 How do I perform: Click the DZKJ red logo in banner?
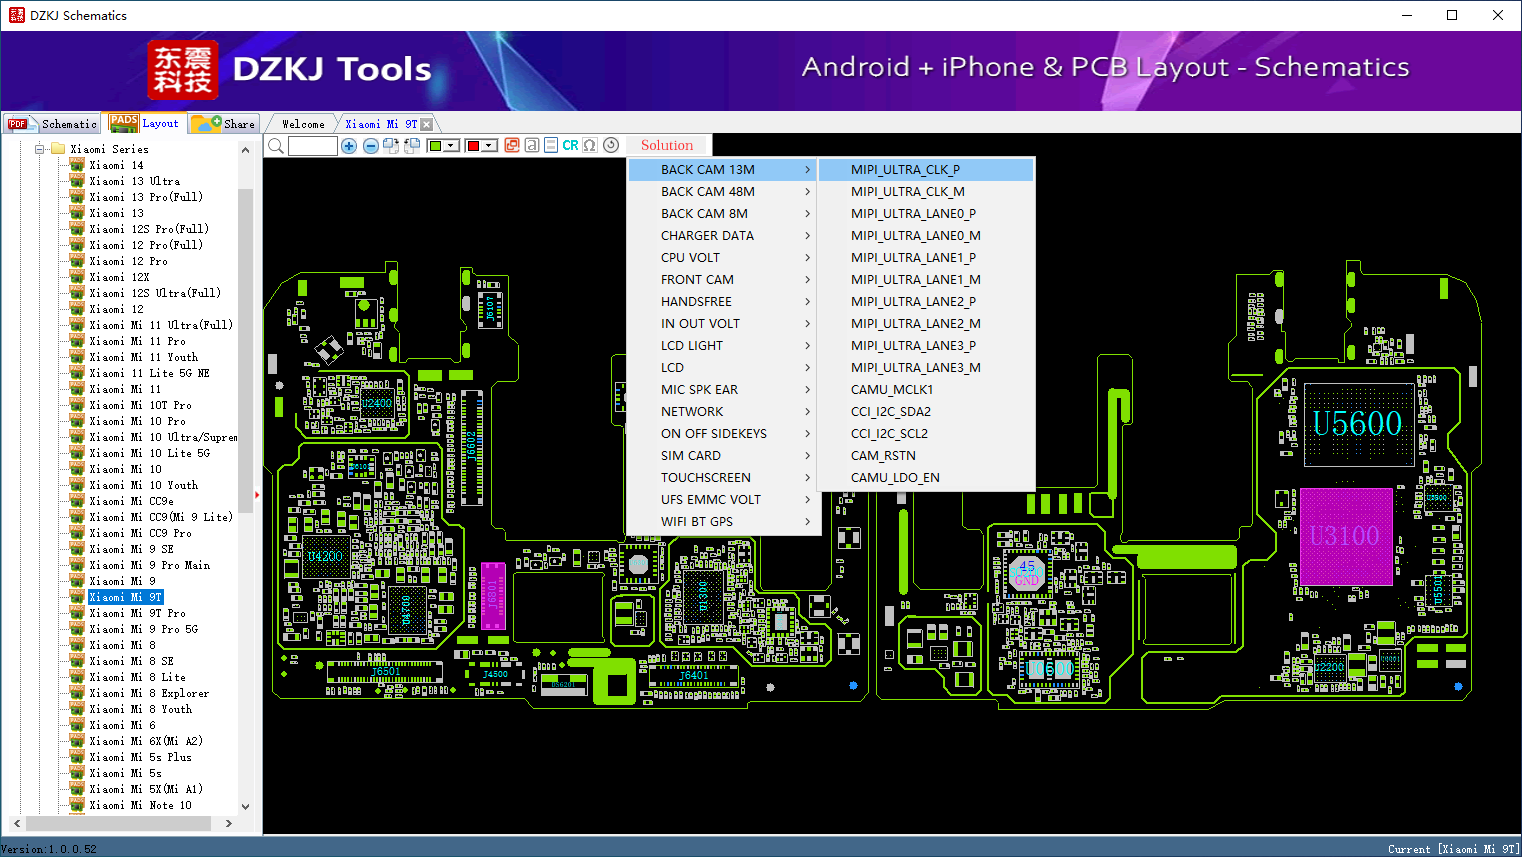pos(182,70)
